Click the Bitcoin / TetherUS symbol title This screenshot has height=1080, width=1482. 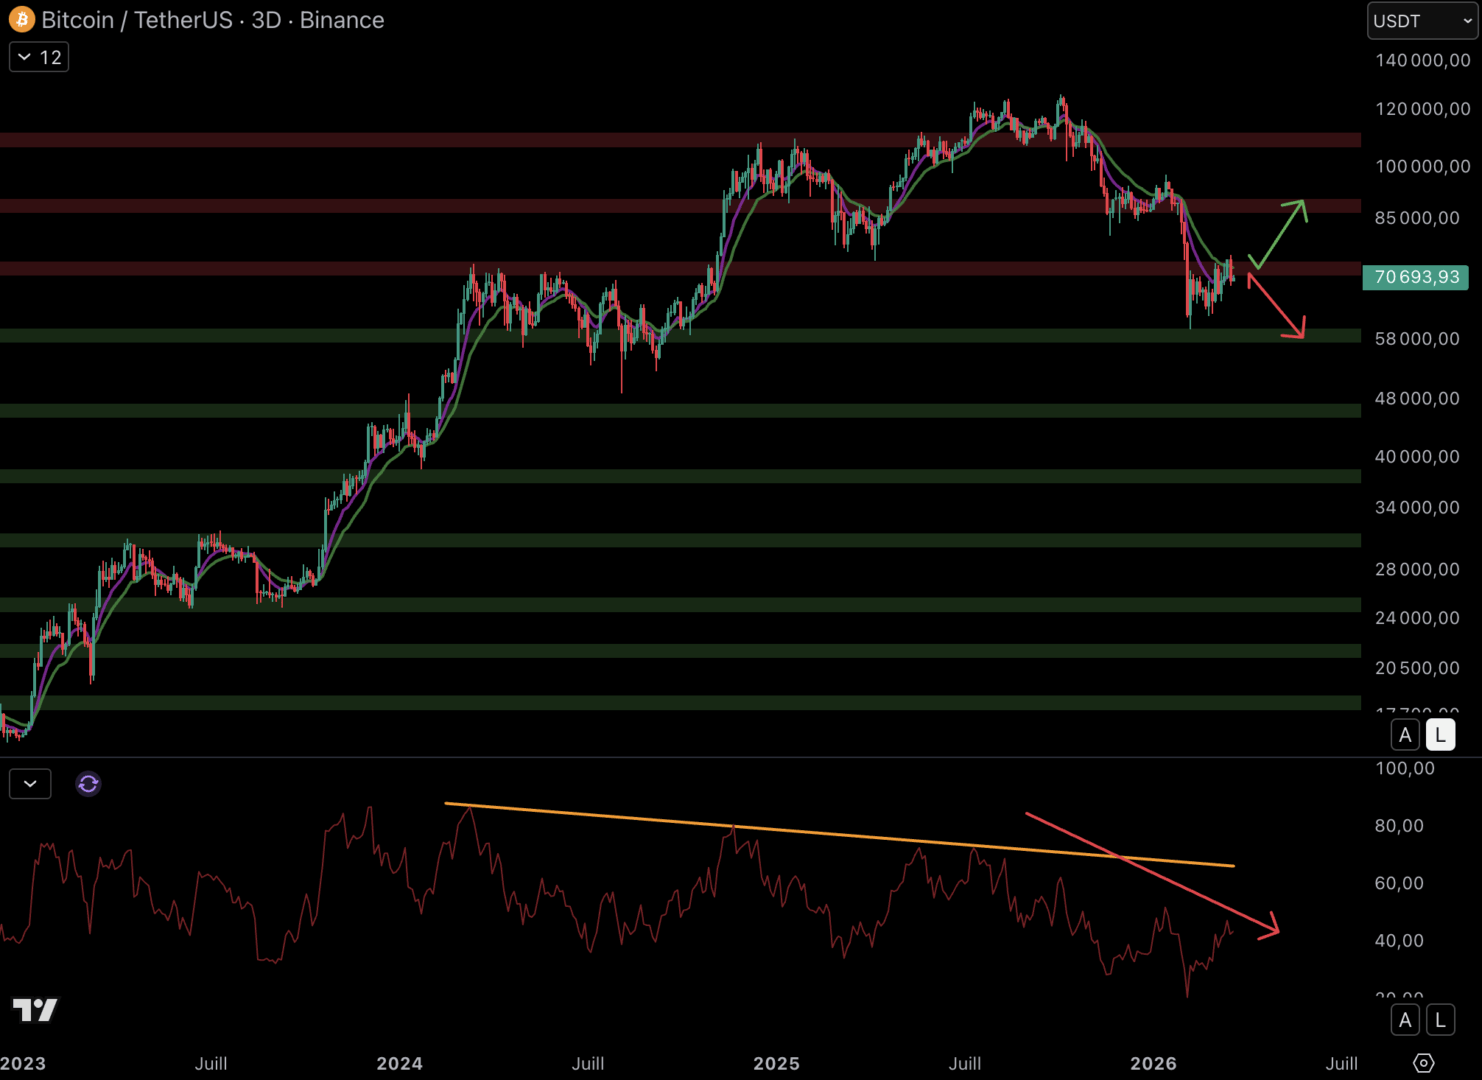(136, 20)
